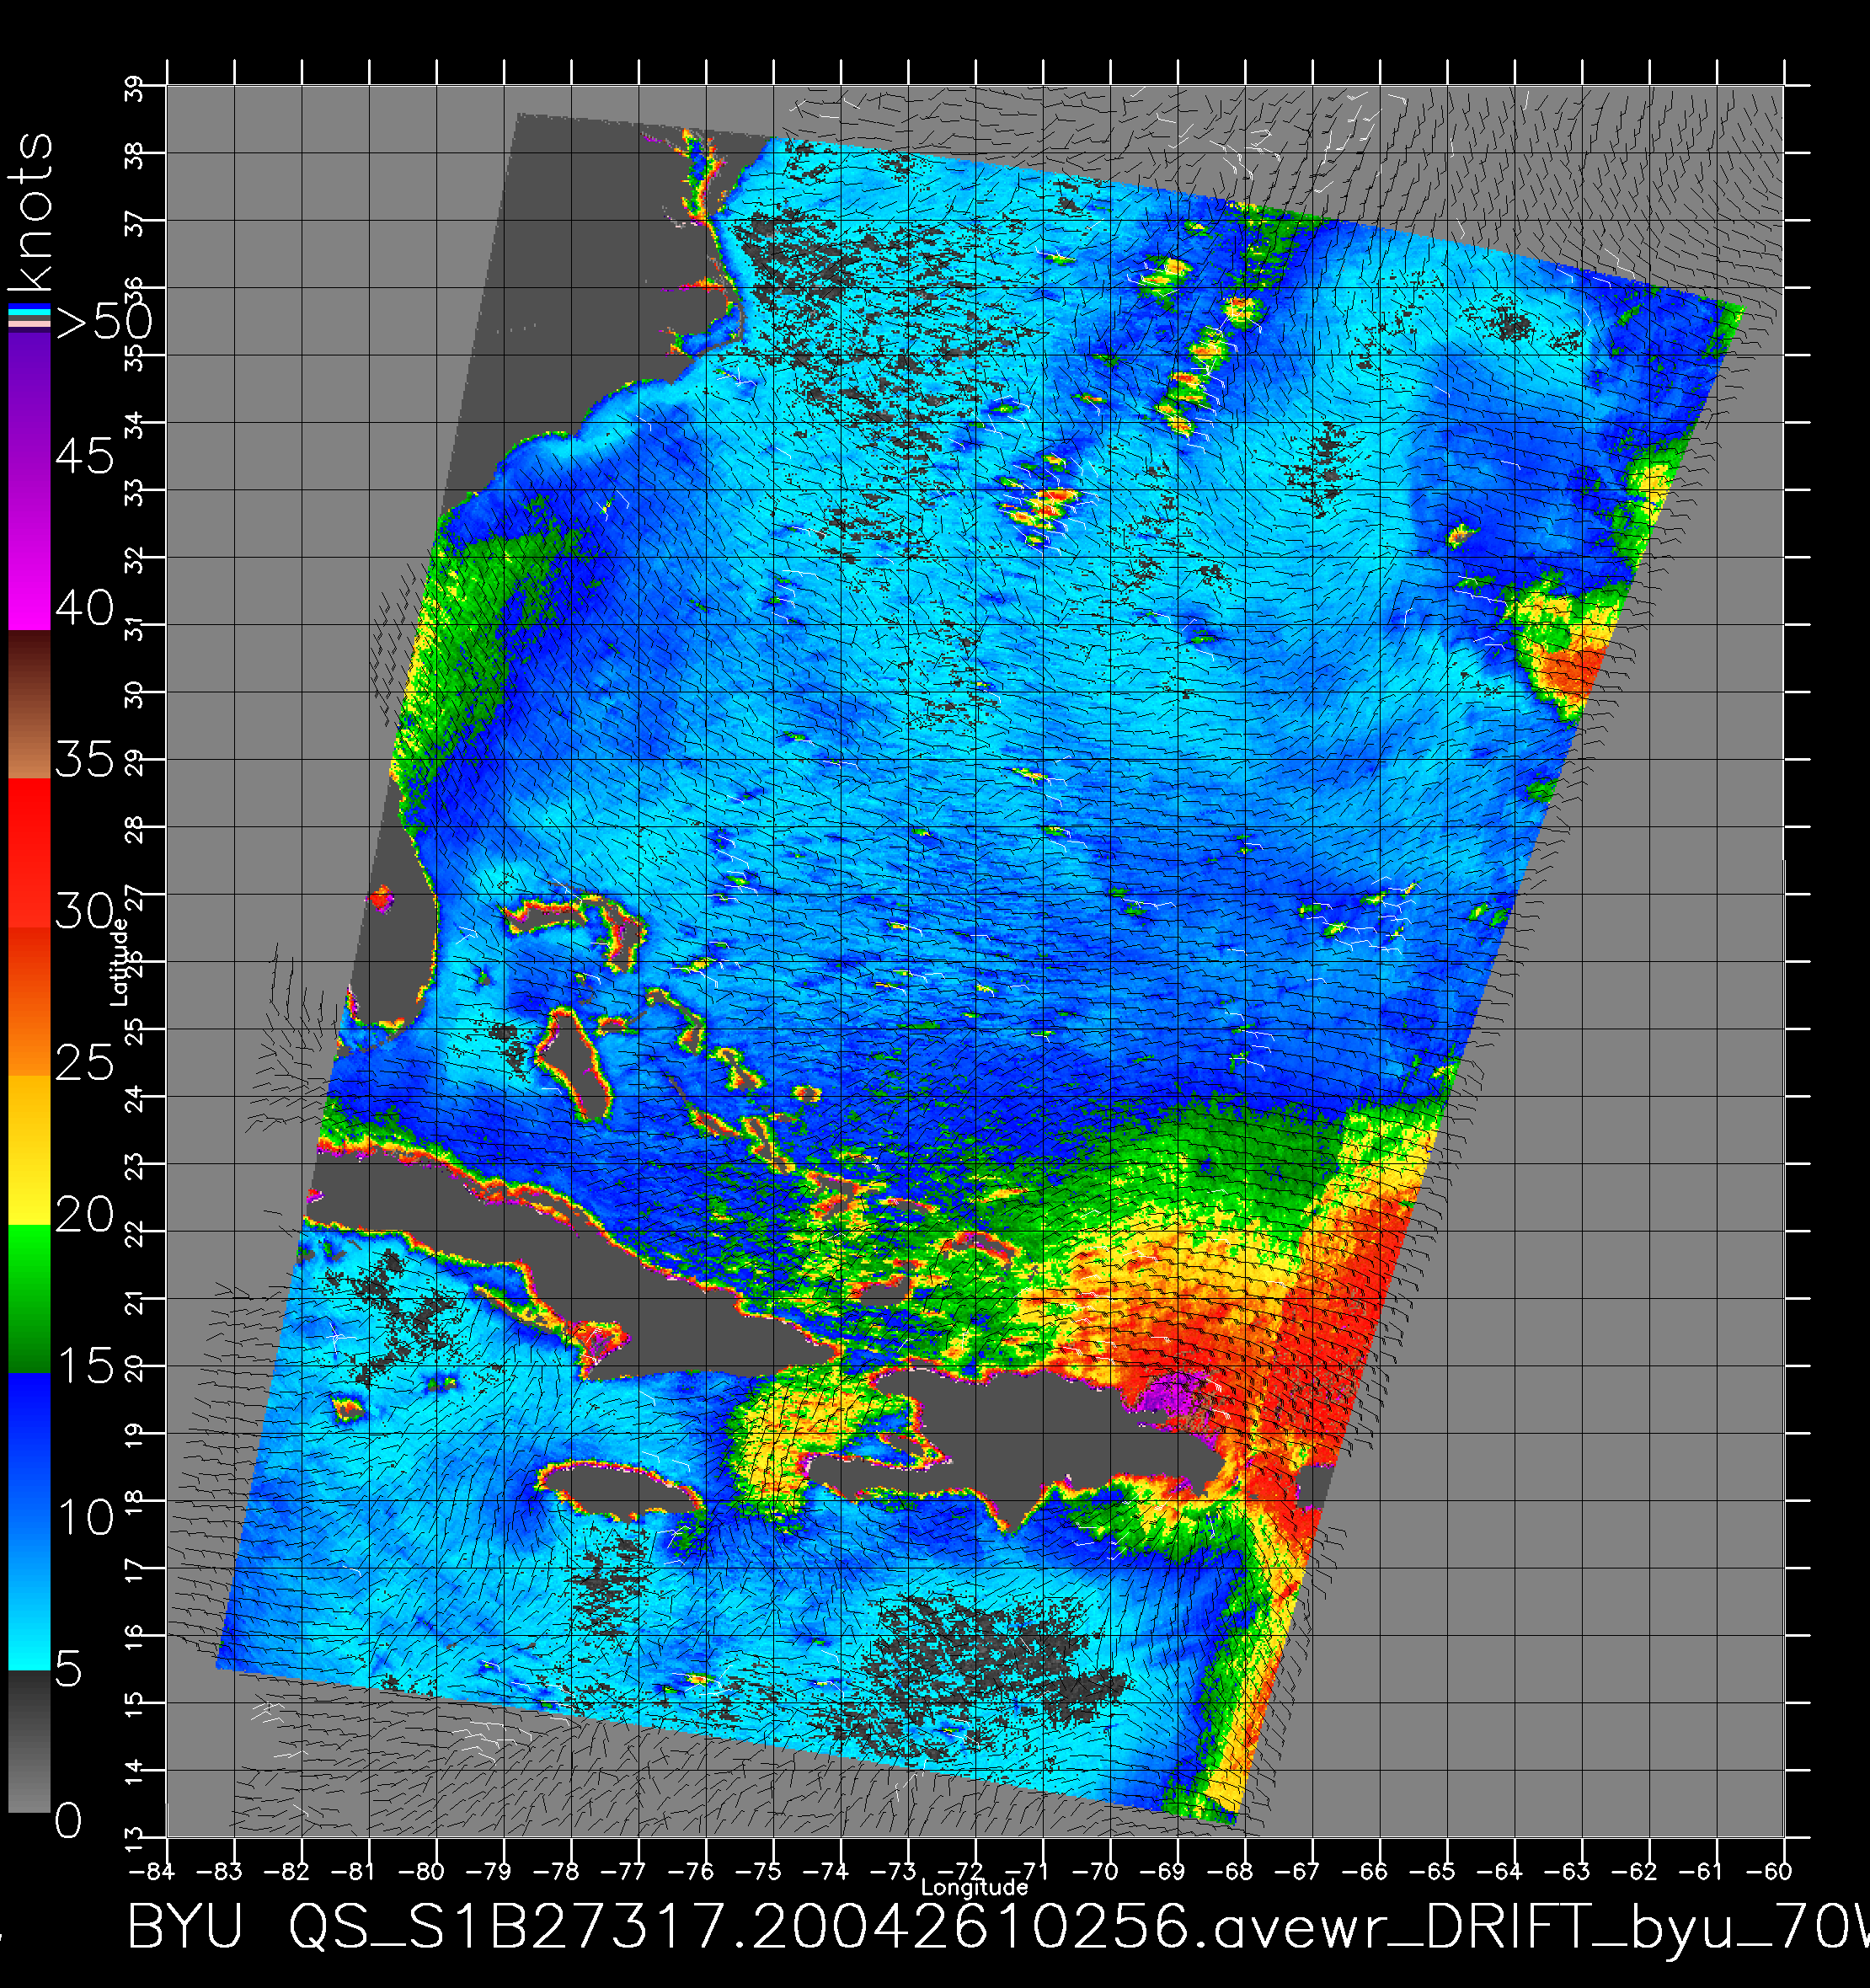1870x1988 pixels.
Task: Click the "-63" longitude tick label
Action: (x=1567, y=1871)
